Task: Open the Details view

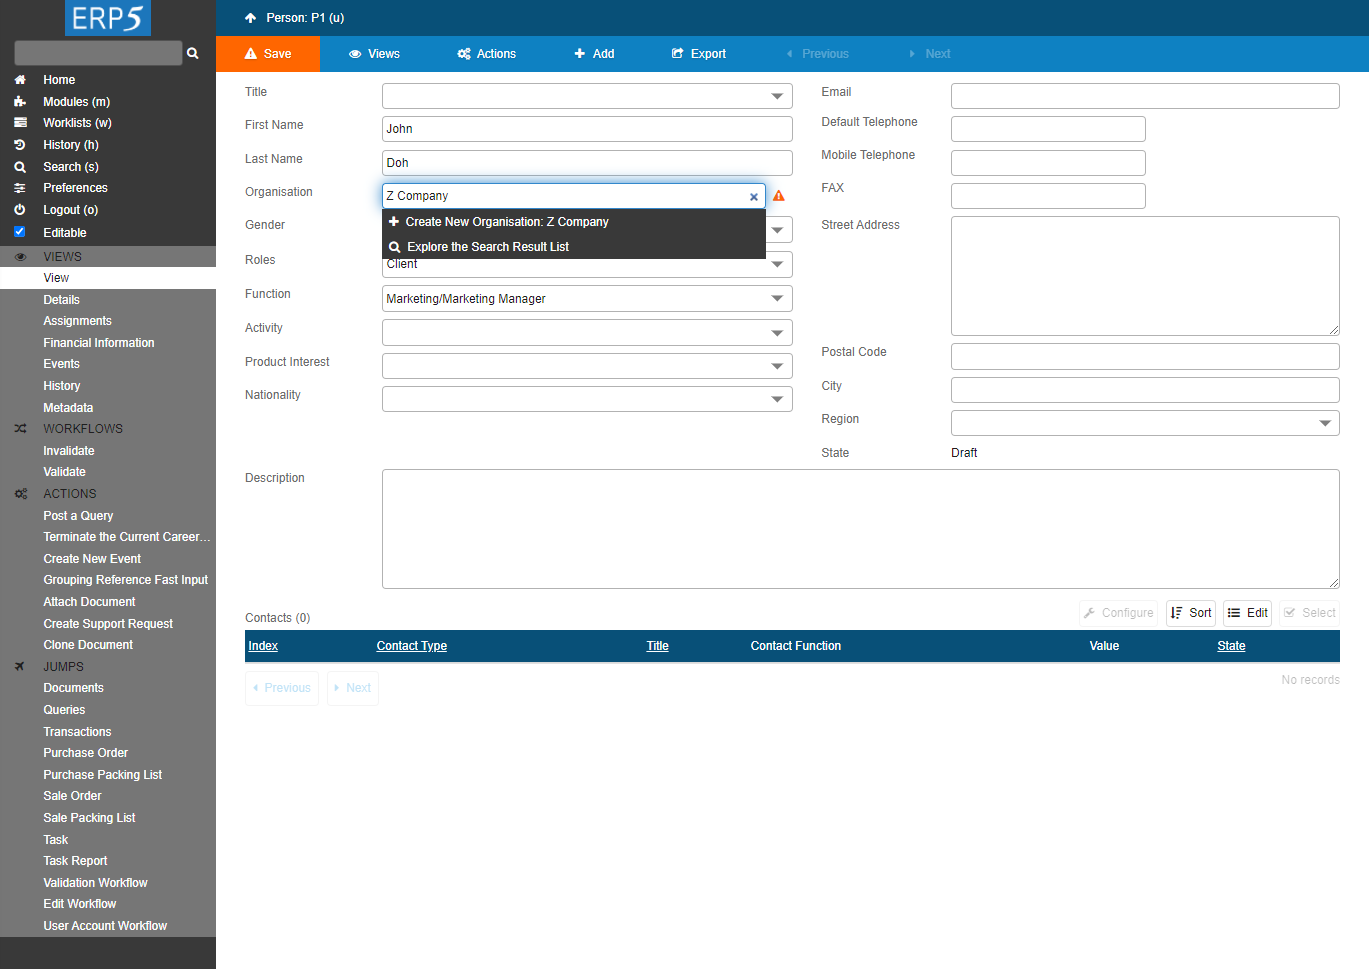Action: pos(108,300)
